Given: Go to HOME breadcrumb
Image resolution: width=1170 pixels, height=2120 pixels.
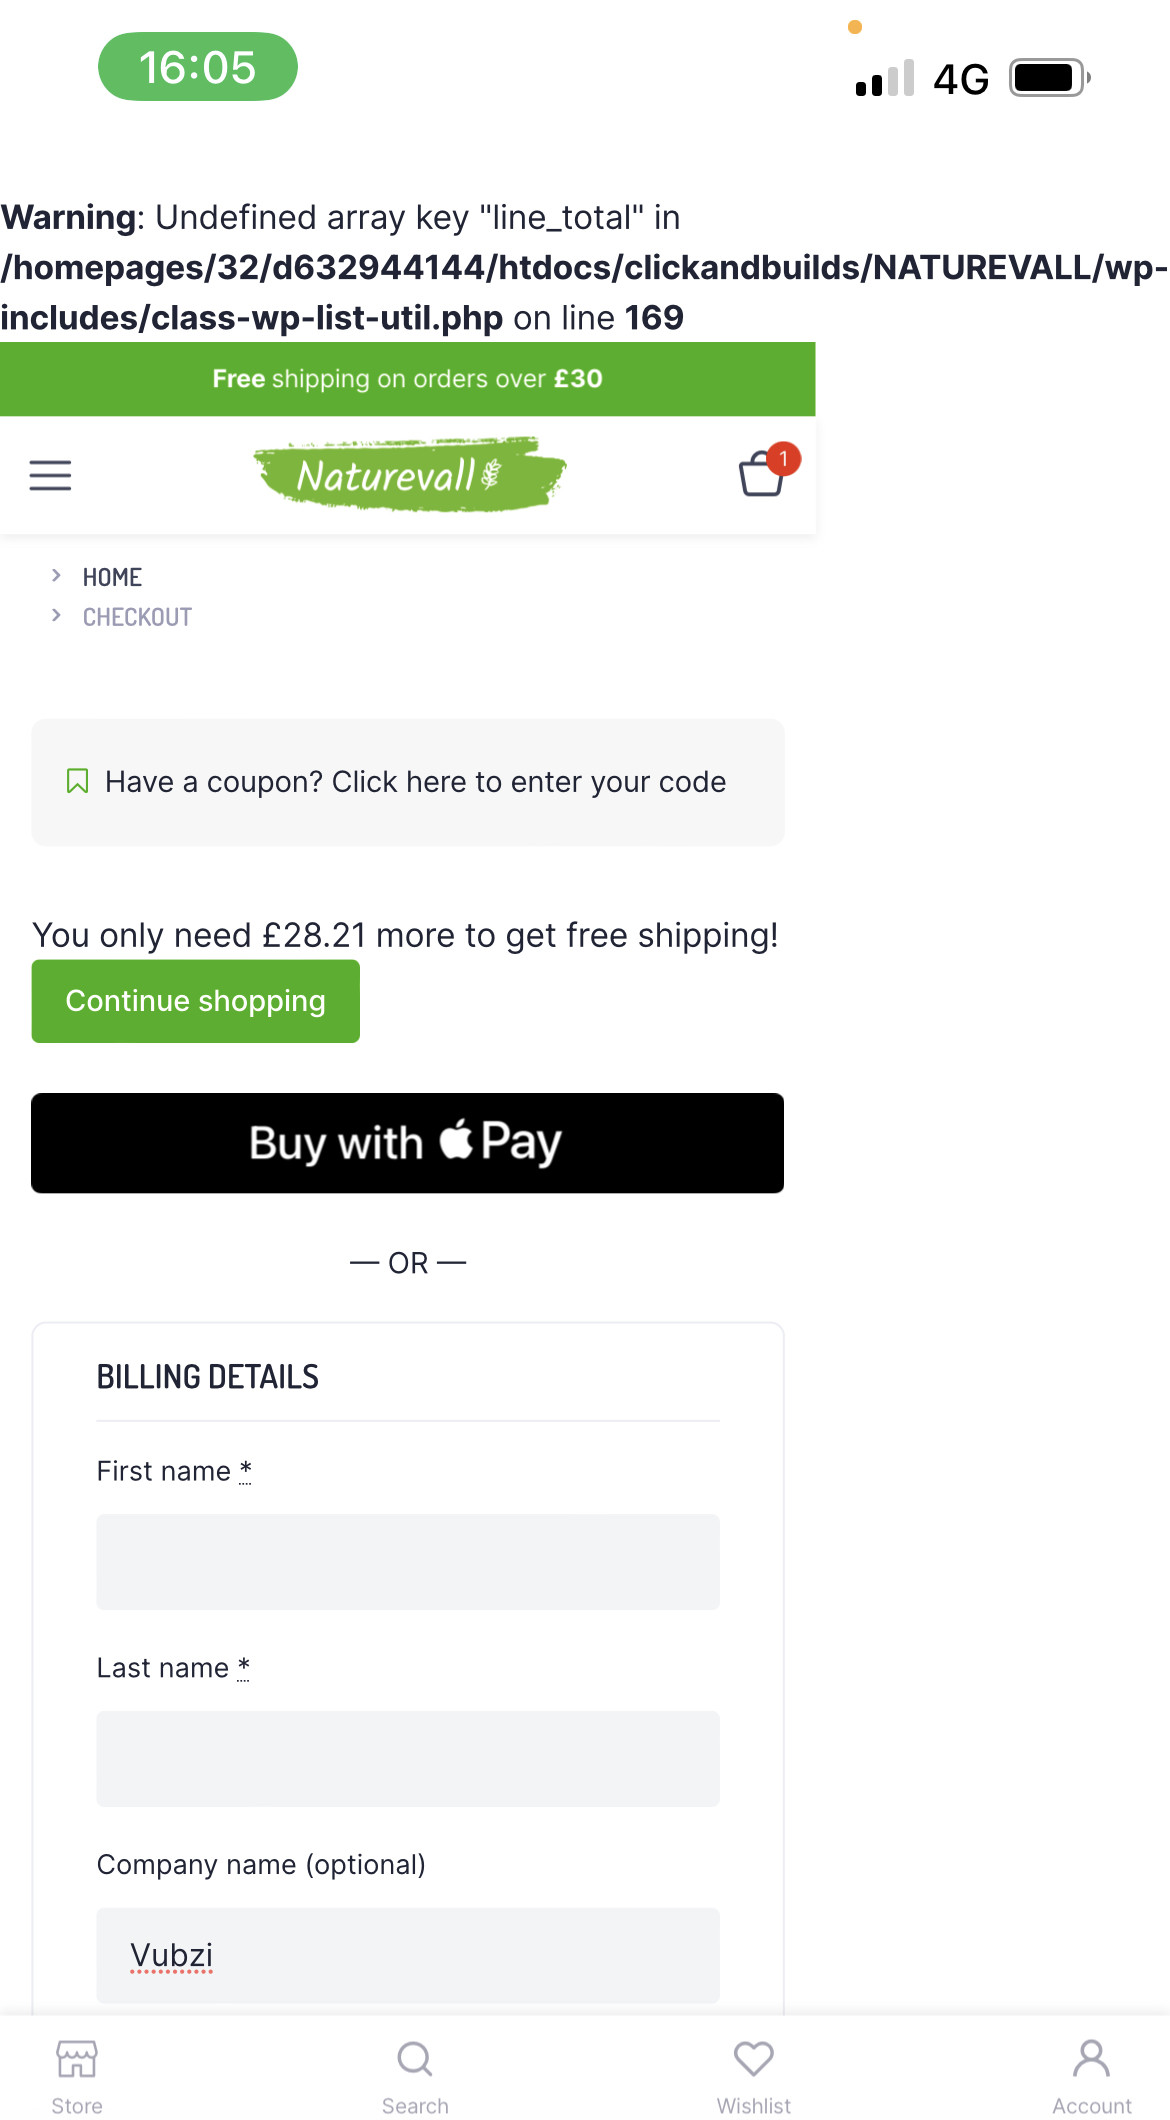Looking at the screenshot, I should point(112,577).
